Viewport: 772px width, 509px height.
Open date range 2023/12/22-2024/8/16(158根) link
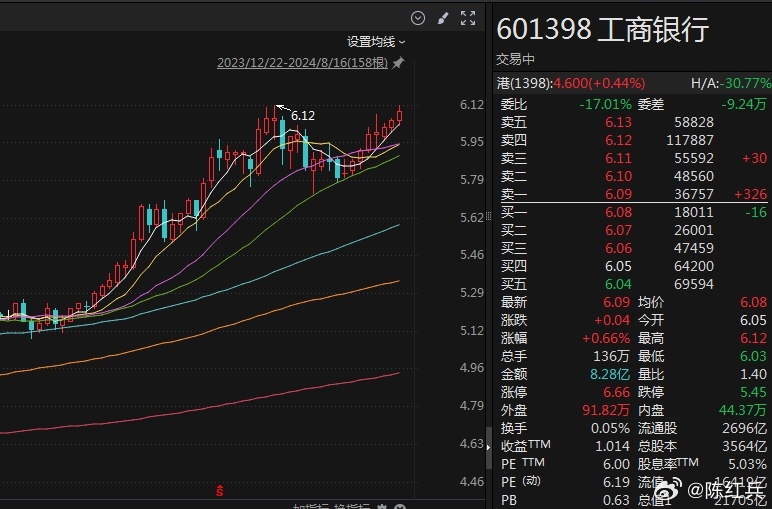pyautogui.click(x=302, y=63)
